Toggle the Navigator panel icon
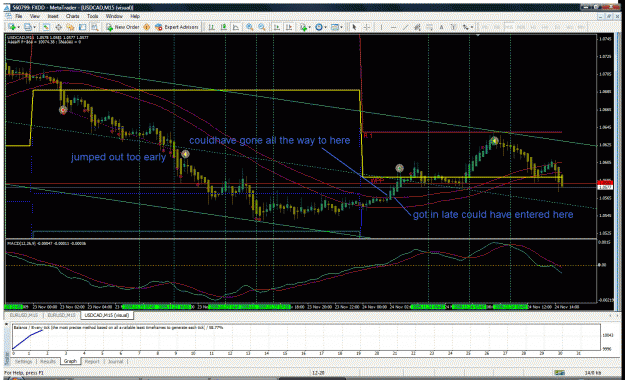The image size is (625, 380). [70, 27]
